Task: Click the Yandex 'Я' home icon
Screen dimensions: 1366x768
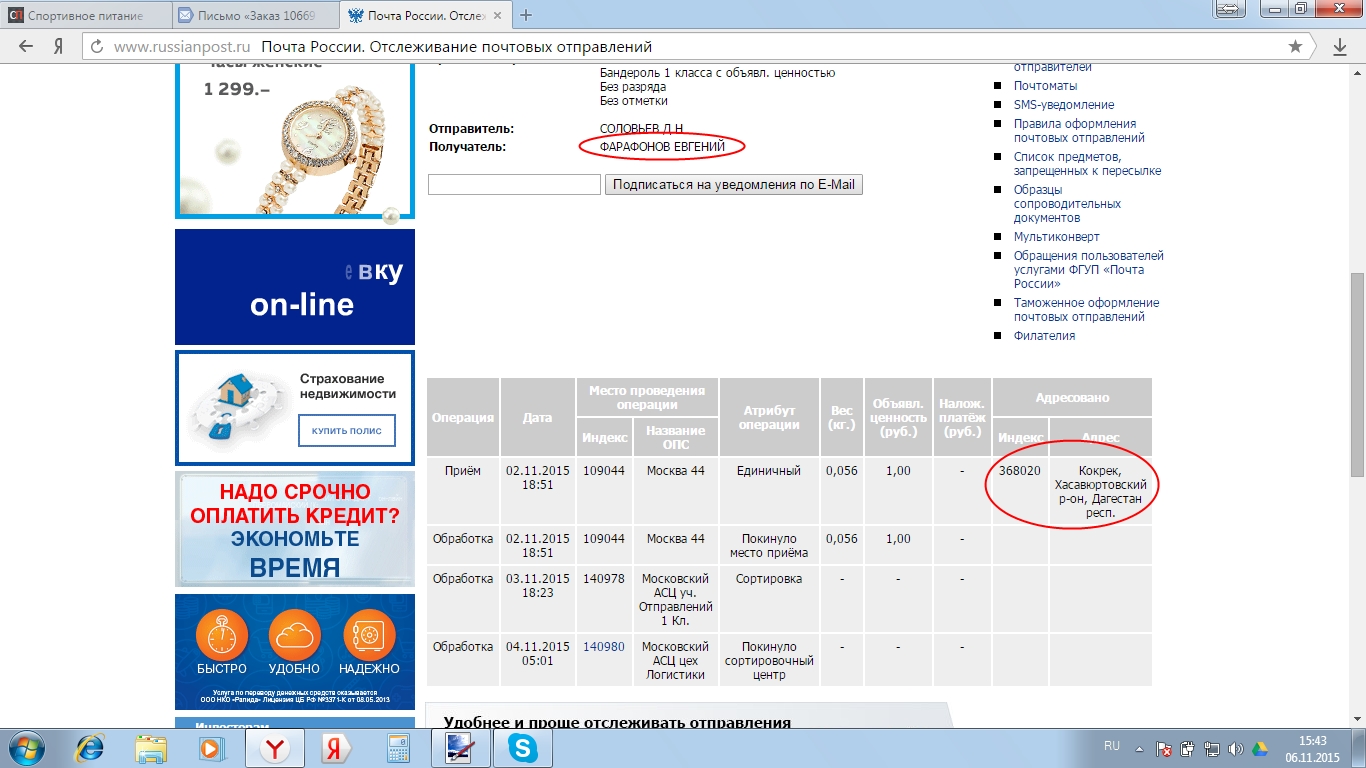Action: (x=59, y=47)
